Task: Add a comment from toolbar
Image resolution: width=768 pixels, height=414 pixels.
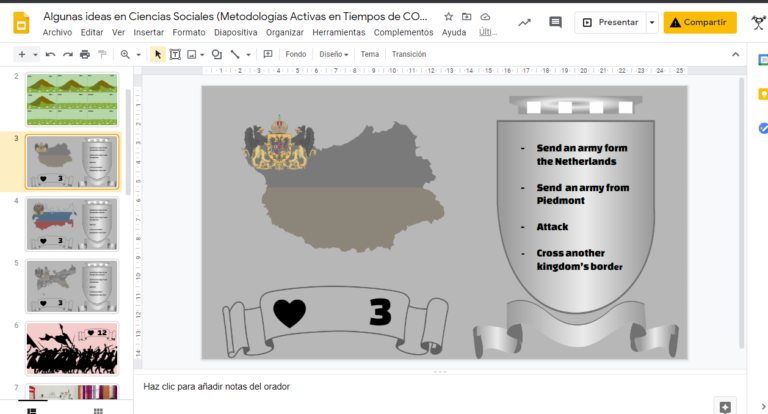Action: (268, 54)
